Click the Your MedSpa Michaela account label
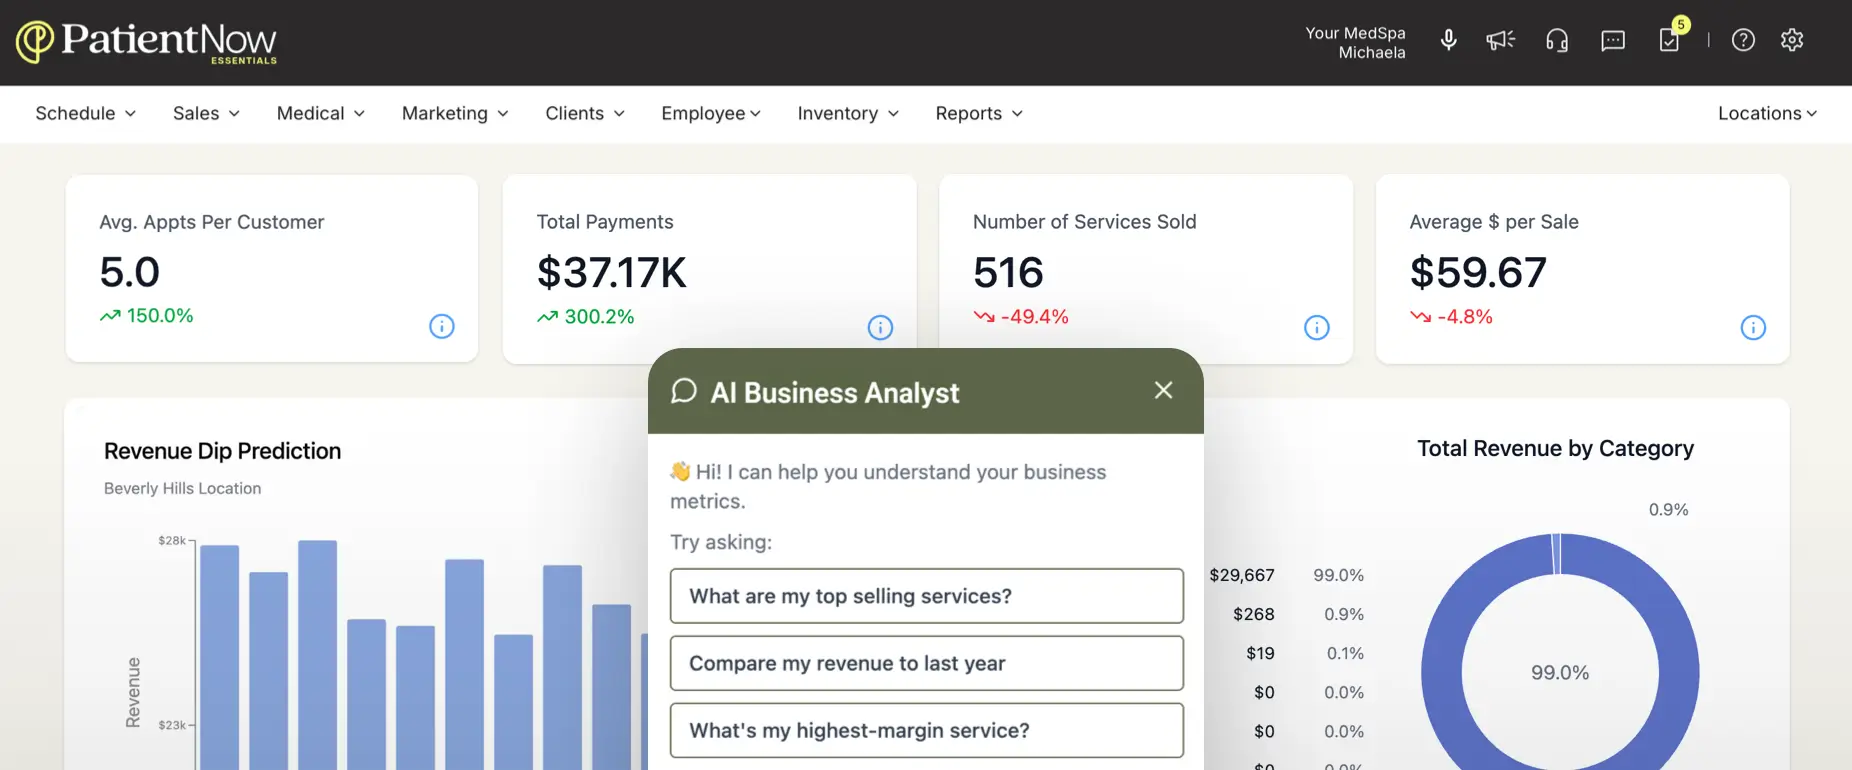Viewport: 1852px width, 770px height. point(1355,43)
